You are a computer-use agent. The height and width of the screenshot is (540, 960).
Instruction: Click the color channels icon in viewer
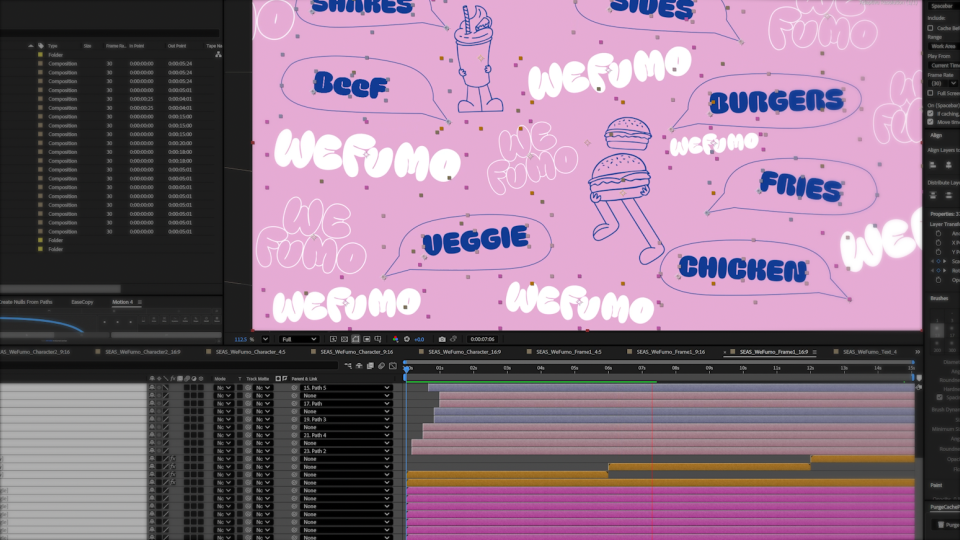pyautogui.click(x=395, y=339)
